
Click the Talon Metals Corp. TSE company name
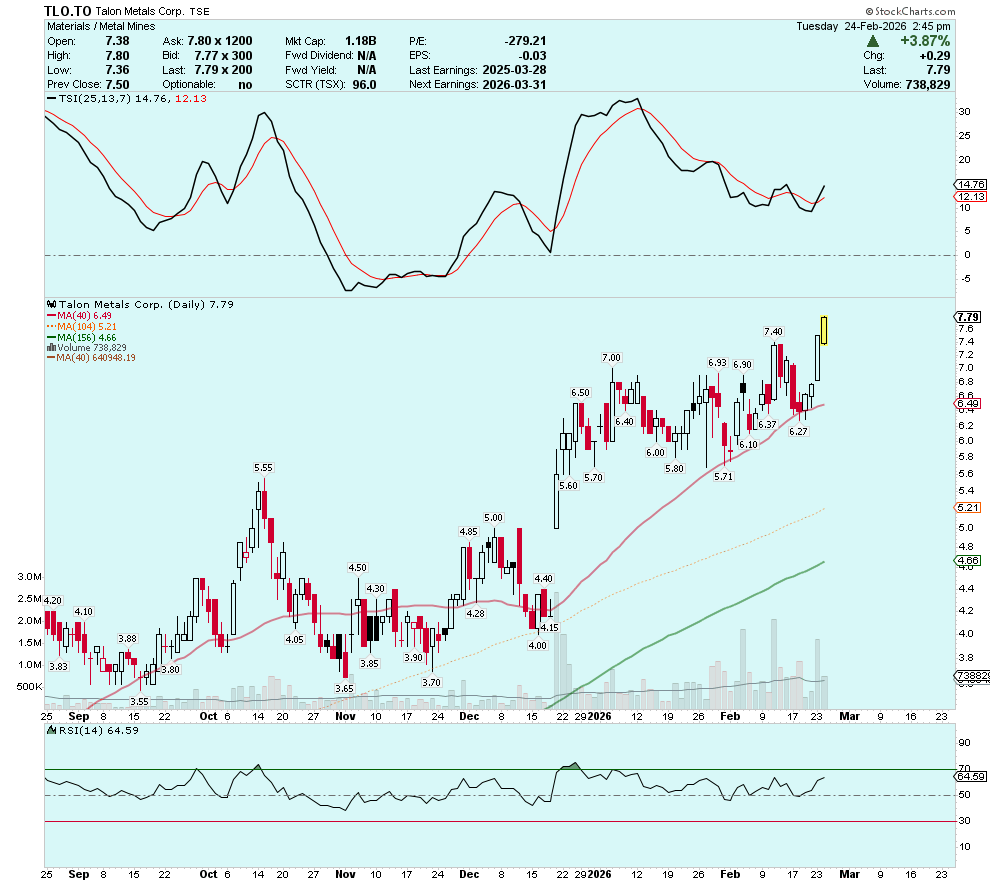click(x=153, y=11)
